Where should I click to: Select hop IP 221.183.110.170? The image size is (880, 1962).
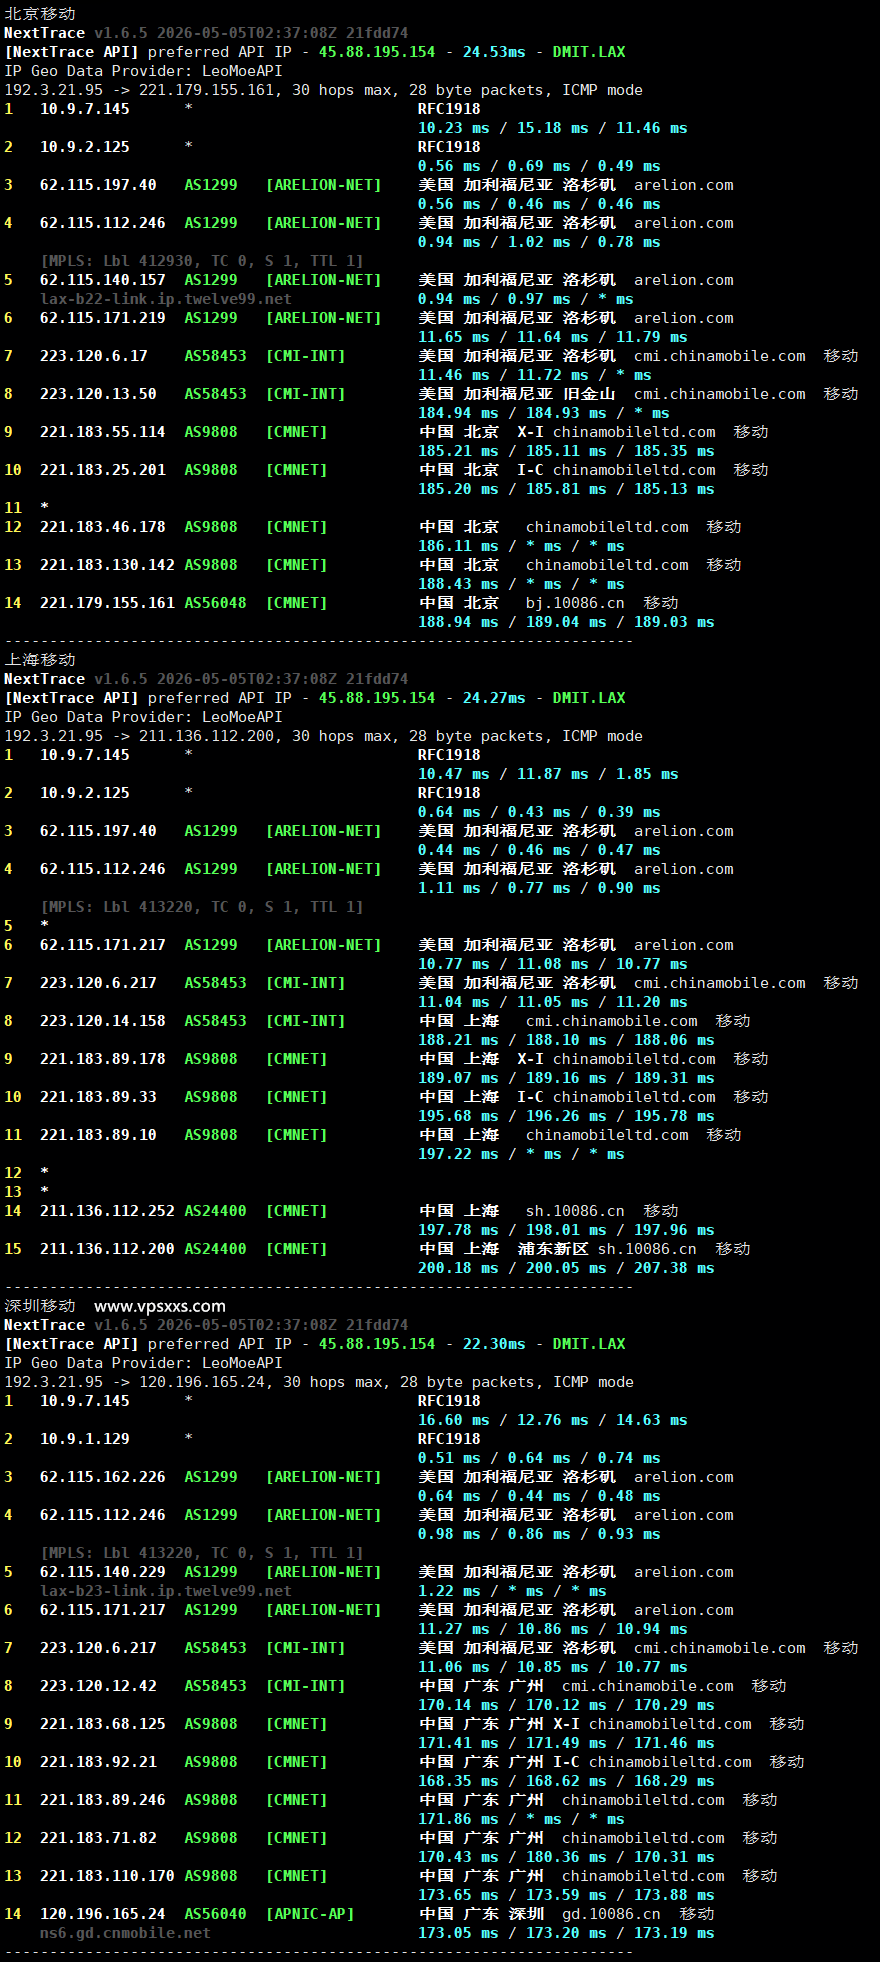click(107, 1876)
